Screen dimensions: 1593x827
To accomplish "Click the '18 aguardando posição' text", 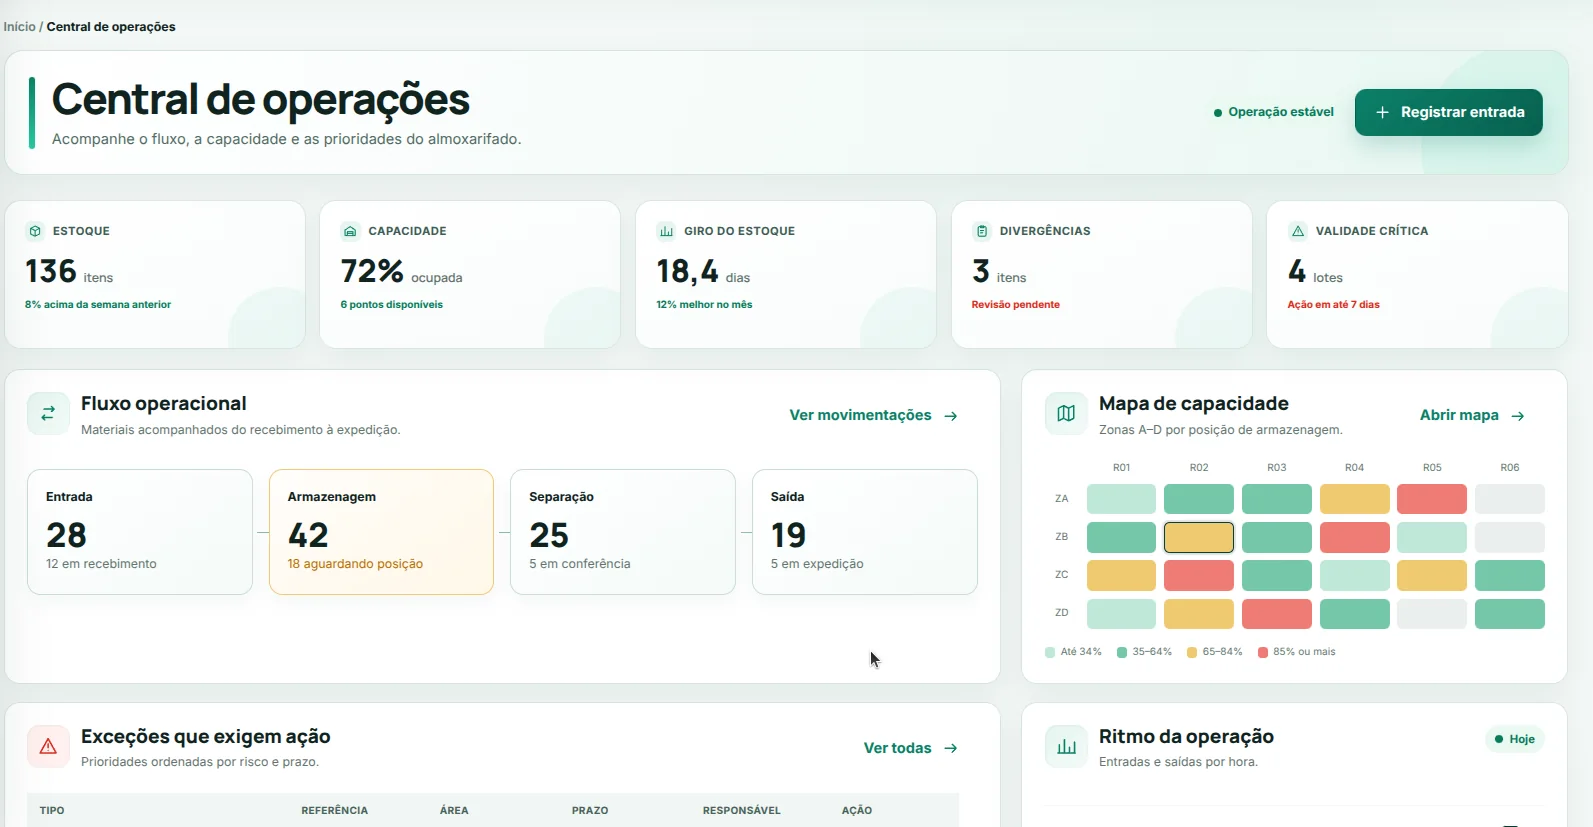I will tap(355, 564).
